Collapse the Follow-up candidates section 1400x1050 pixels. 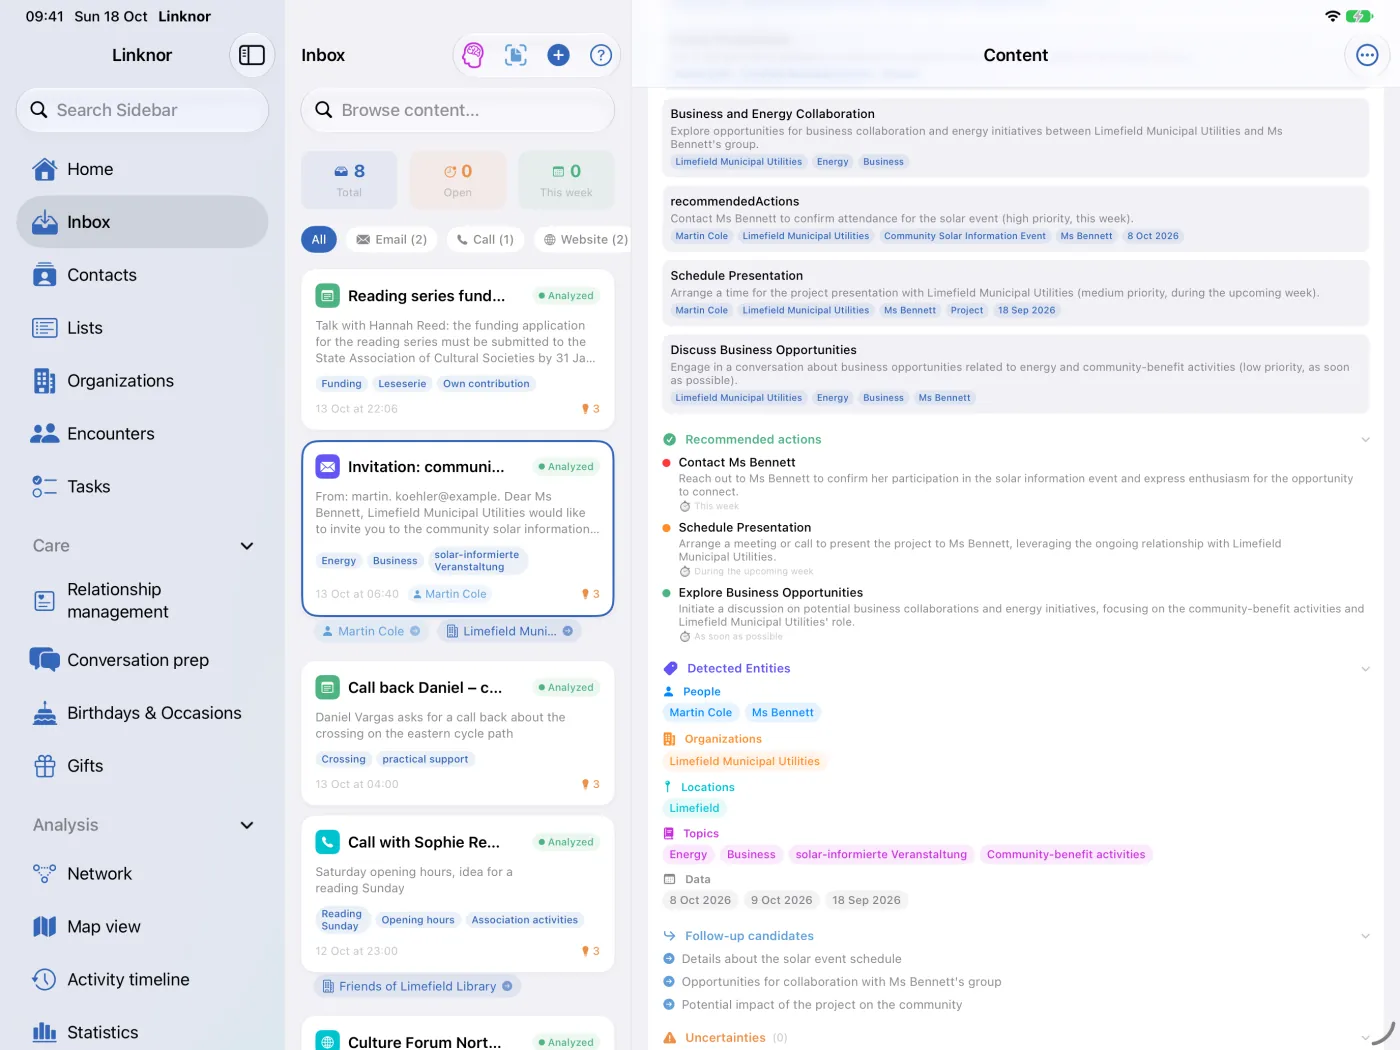click(x=1365, y=936)
